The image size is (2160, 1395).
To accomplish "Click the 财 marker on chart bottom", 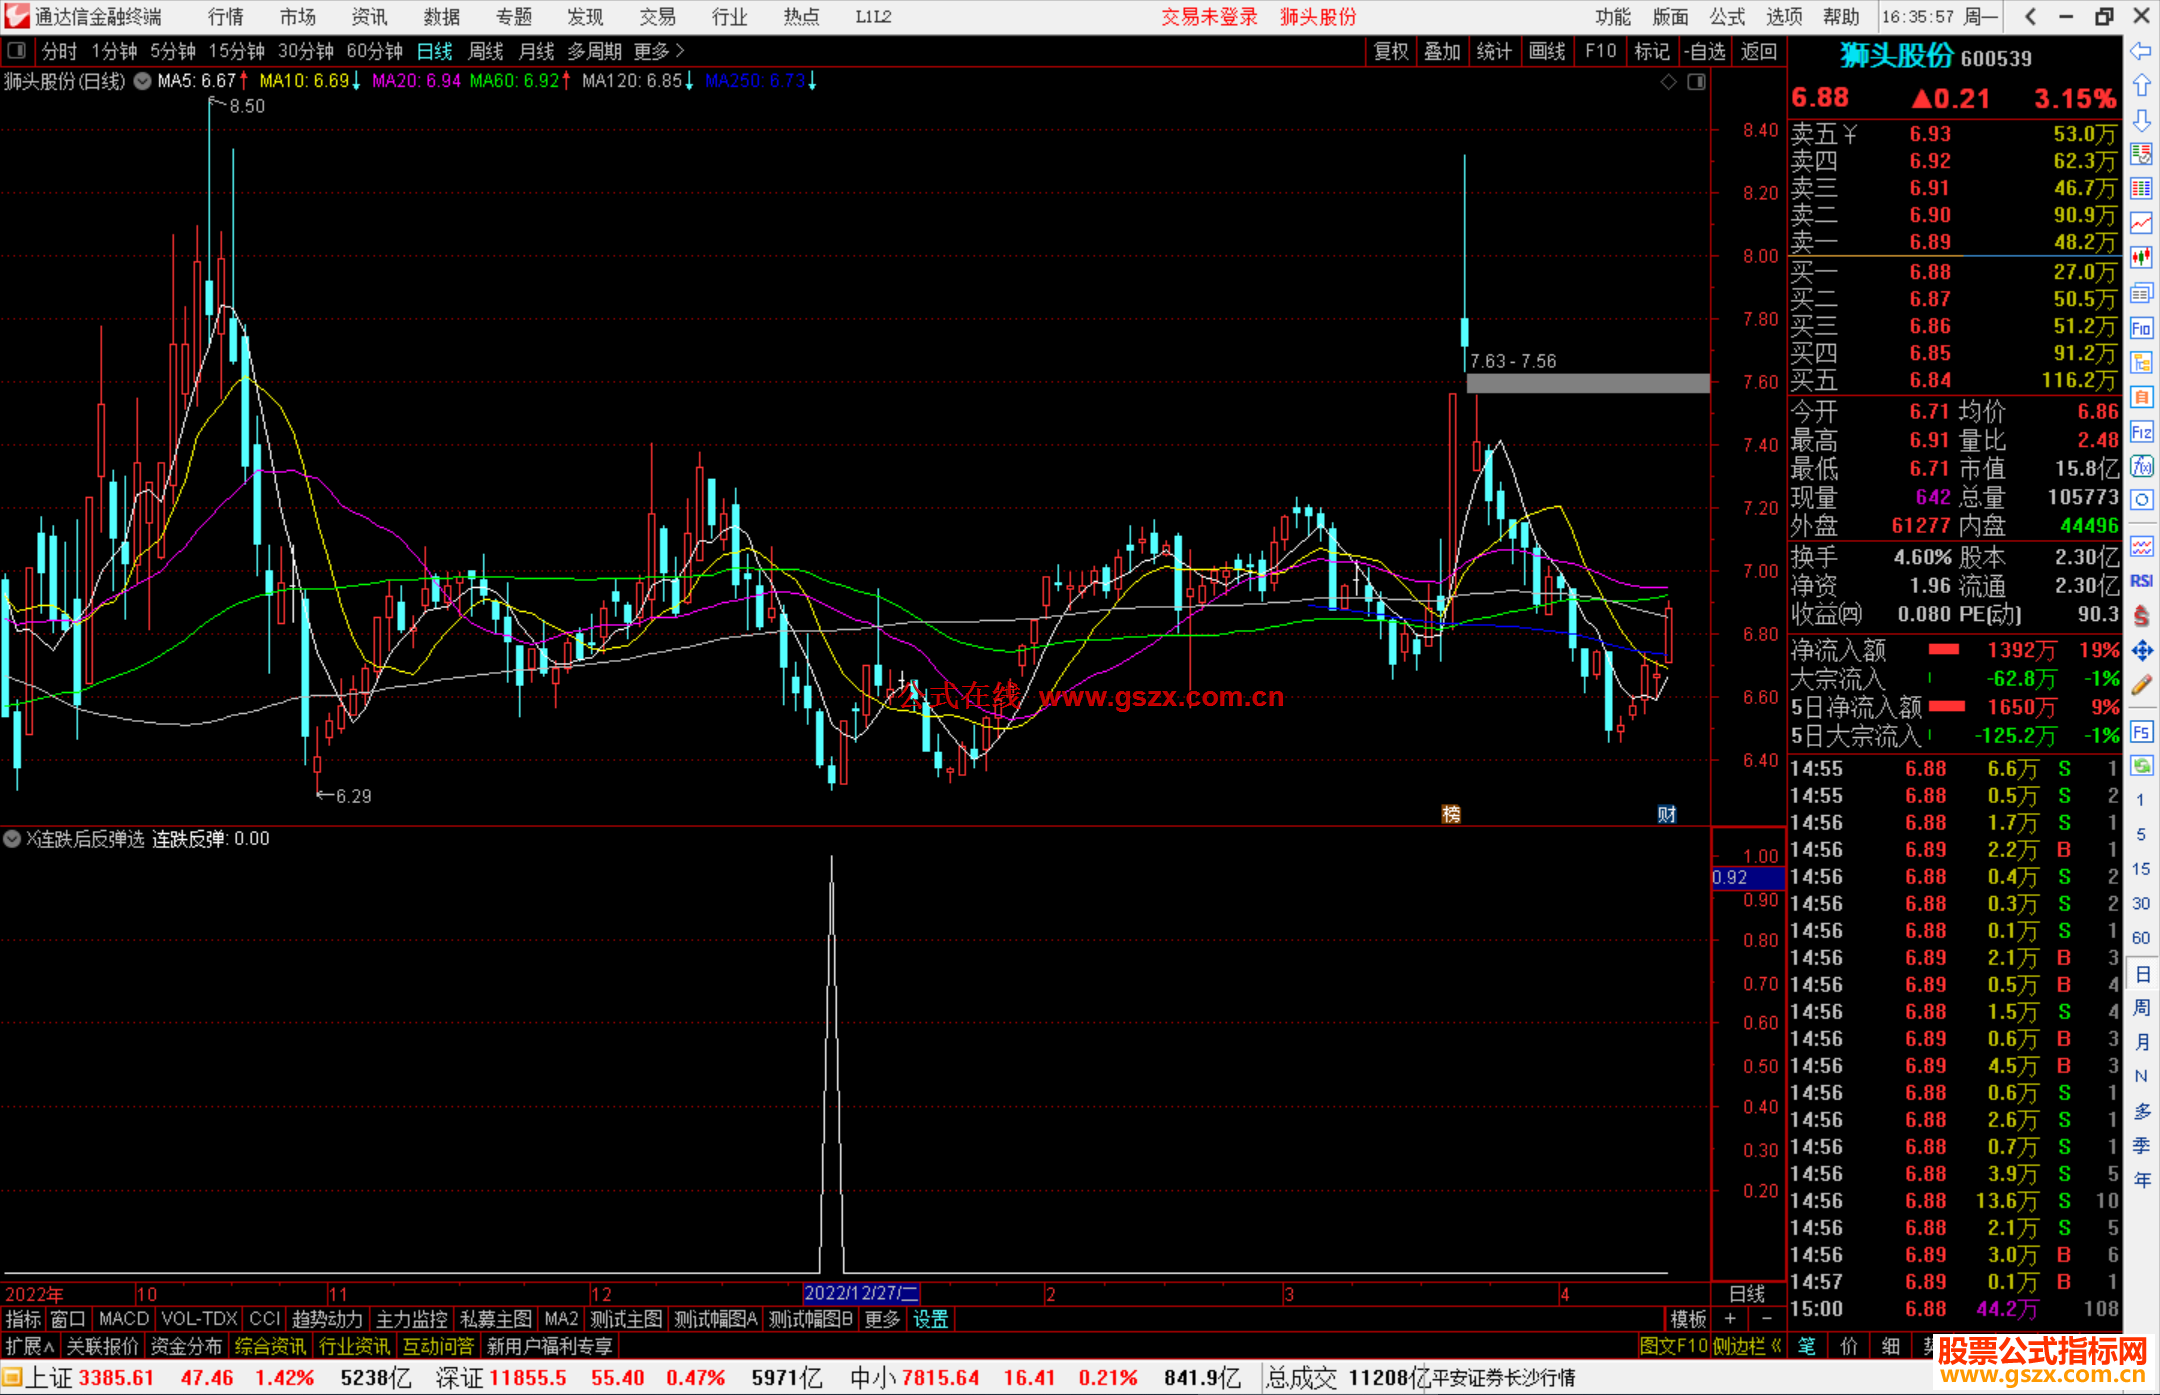I will (x=1666, y=814).
